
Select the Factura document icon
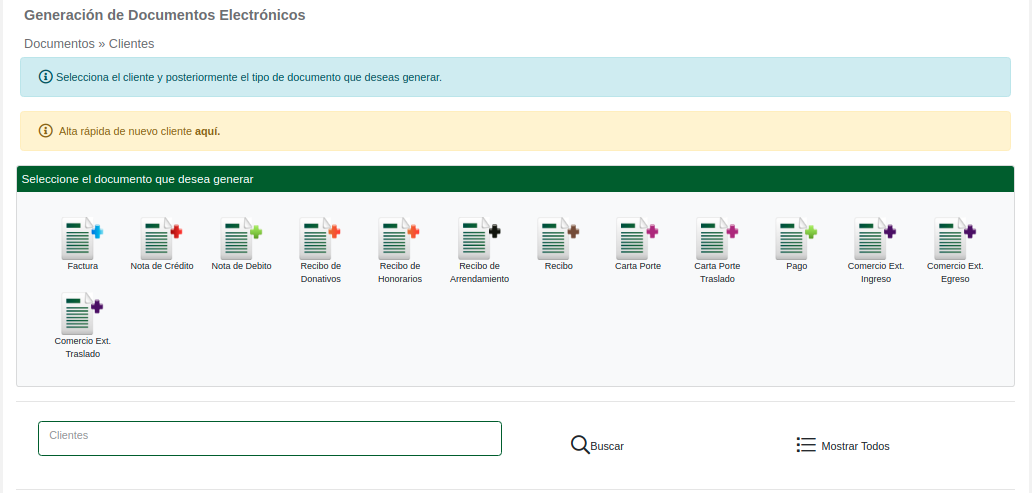[82, 239]
